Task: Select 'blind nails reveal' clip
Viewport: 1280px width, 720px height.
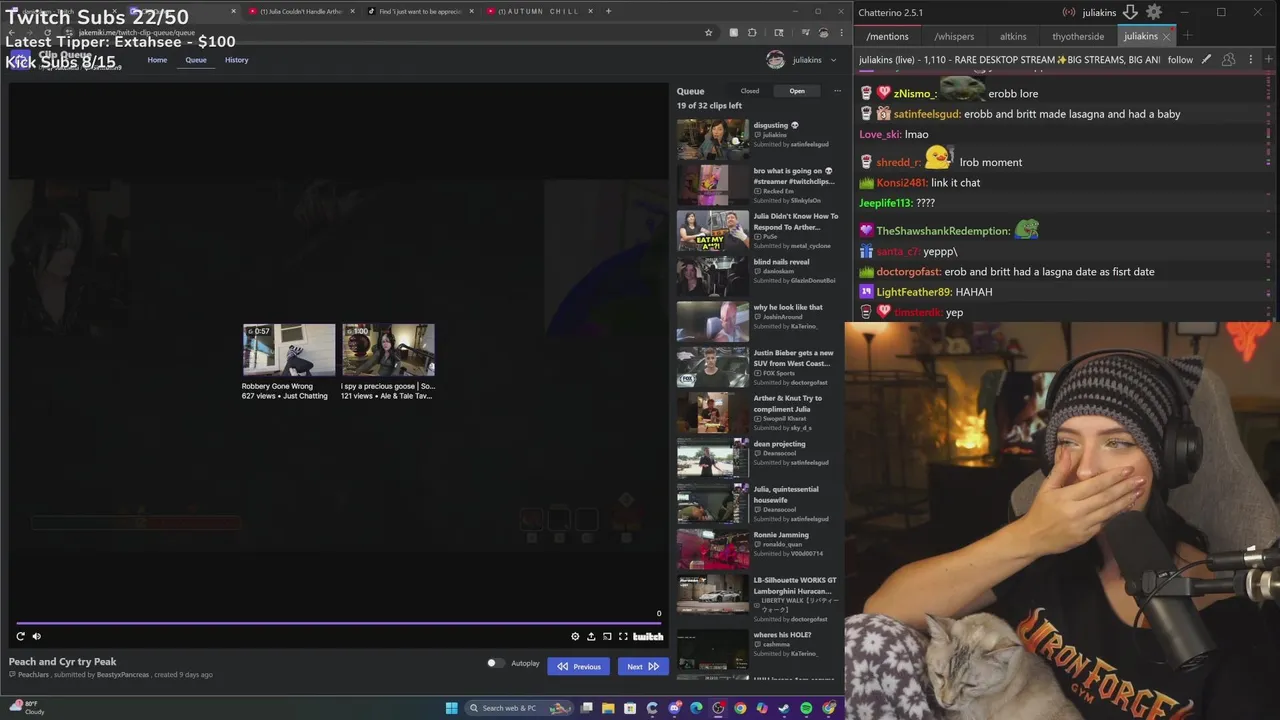Action: pyautogui.click(x=758, y=276)
